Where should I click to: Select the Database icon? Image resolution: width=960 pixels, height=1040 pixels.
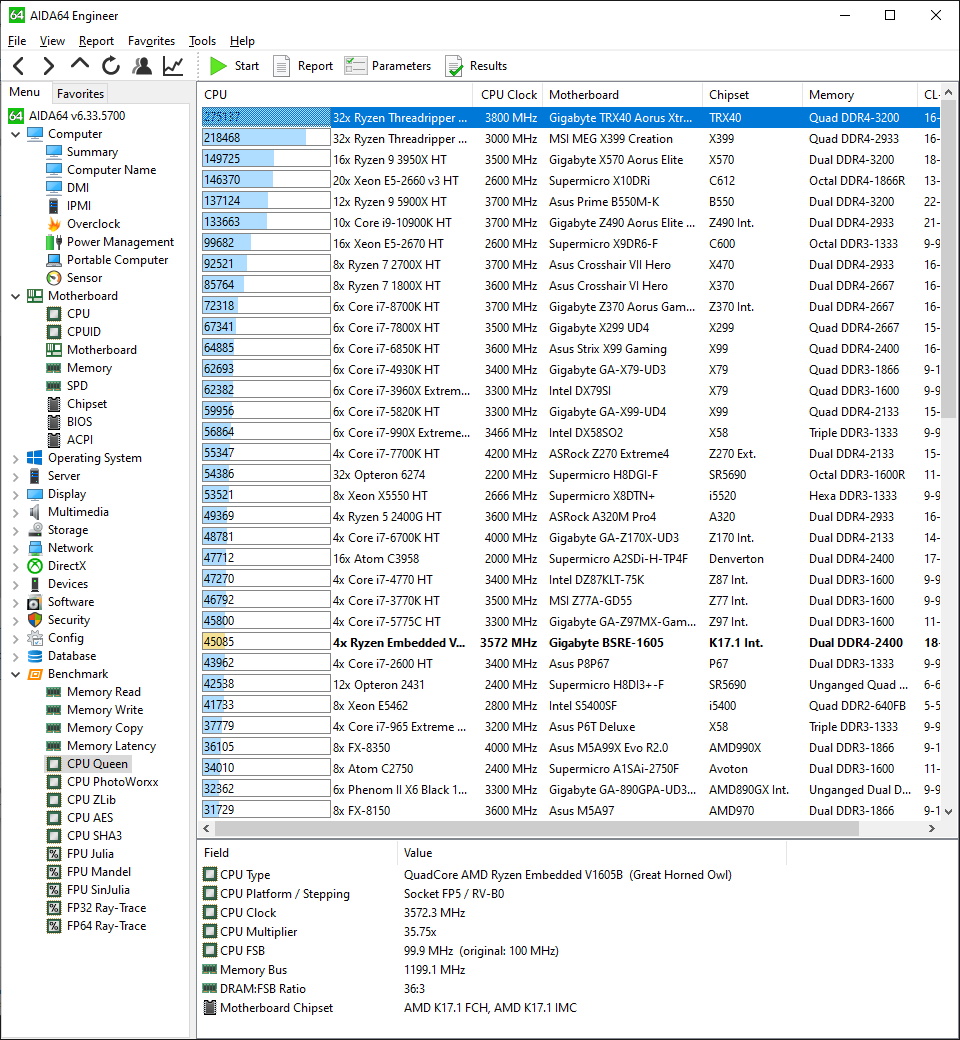click(x=34, y=656)
